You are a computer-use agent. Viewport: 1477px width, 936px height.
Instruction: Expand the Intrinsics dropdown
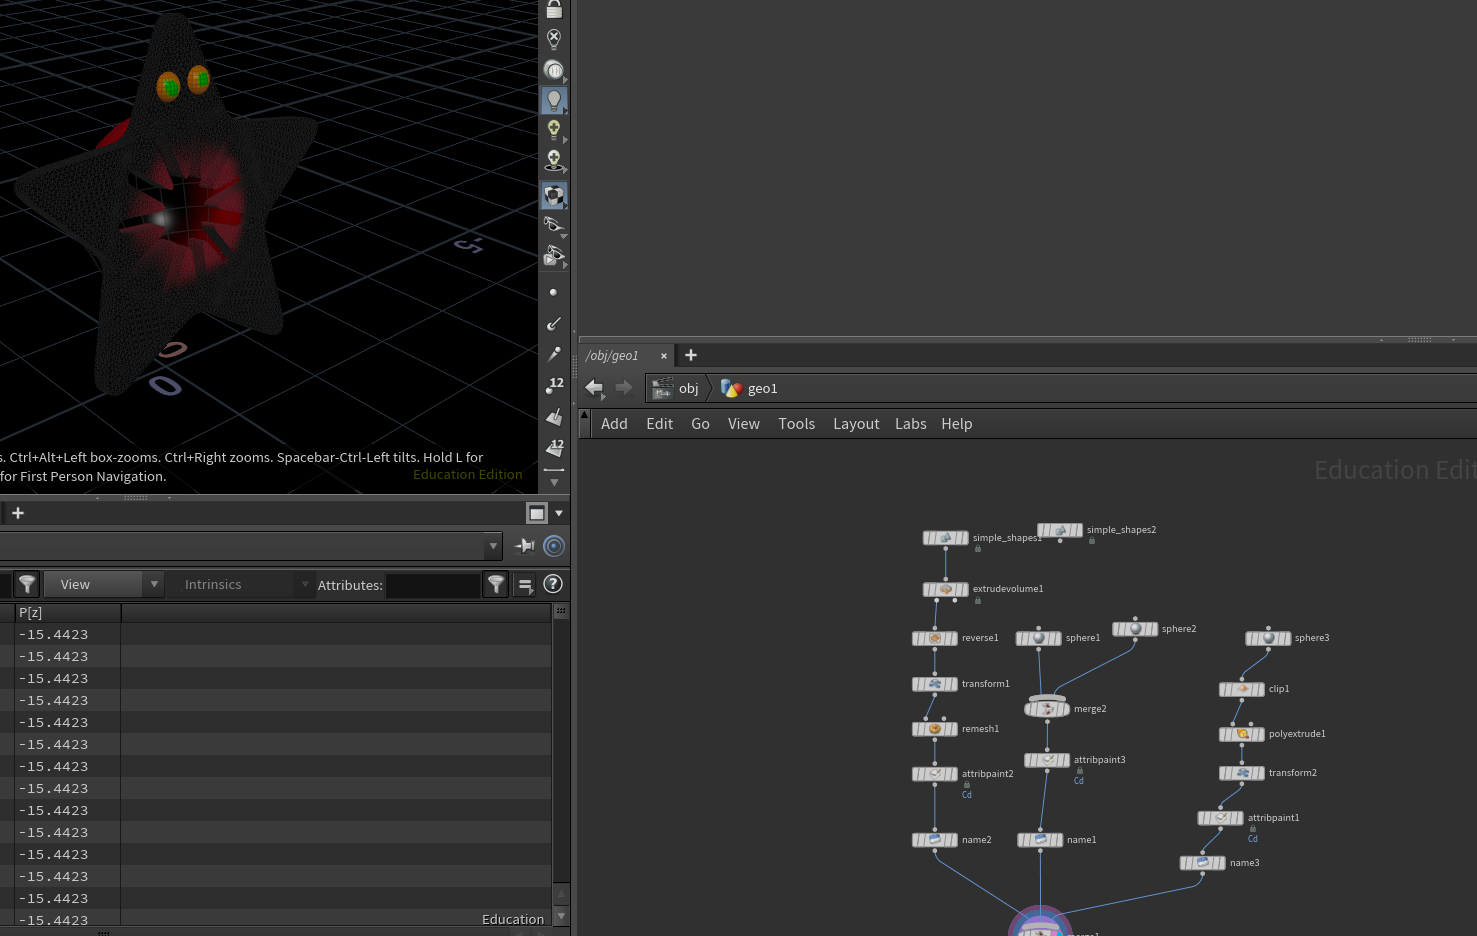tap(240, 584)
